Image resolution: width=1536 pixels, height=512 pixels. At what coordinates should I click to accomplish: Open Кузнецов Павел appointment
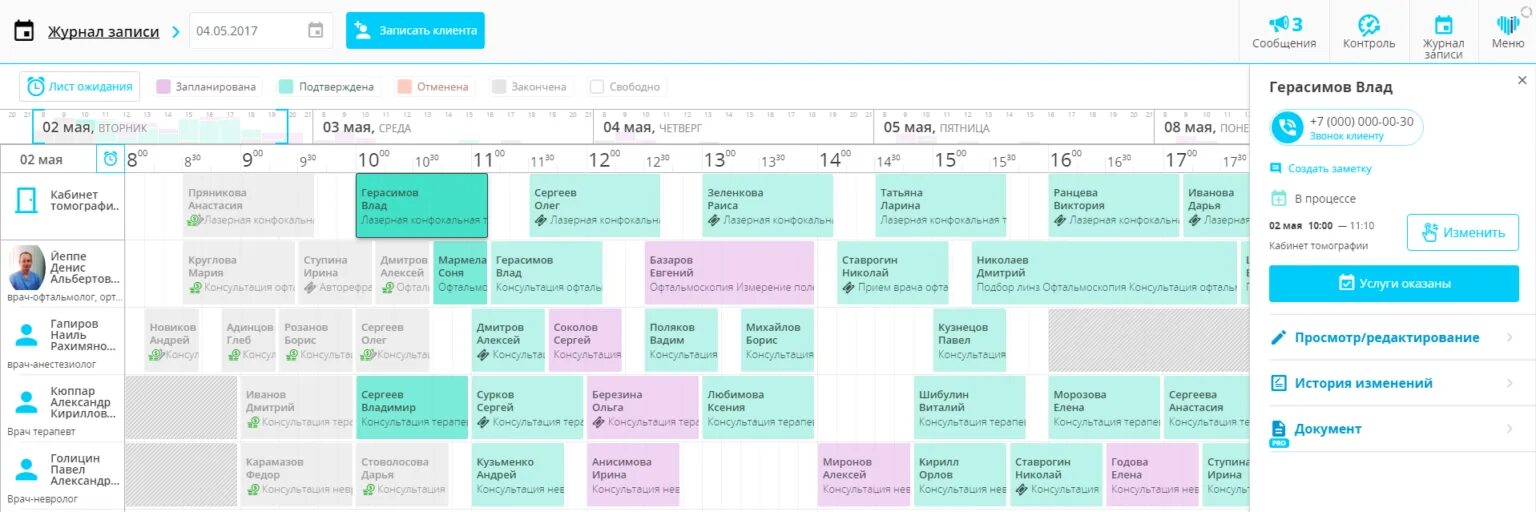pos(970,340)
